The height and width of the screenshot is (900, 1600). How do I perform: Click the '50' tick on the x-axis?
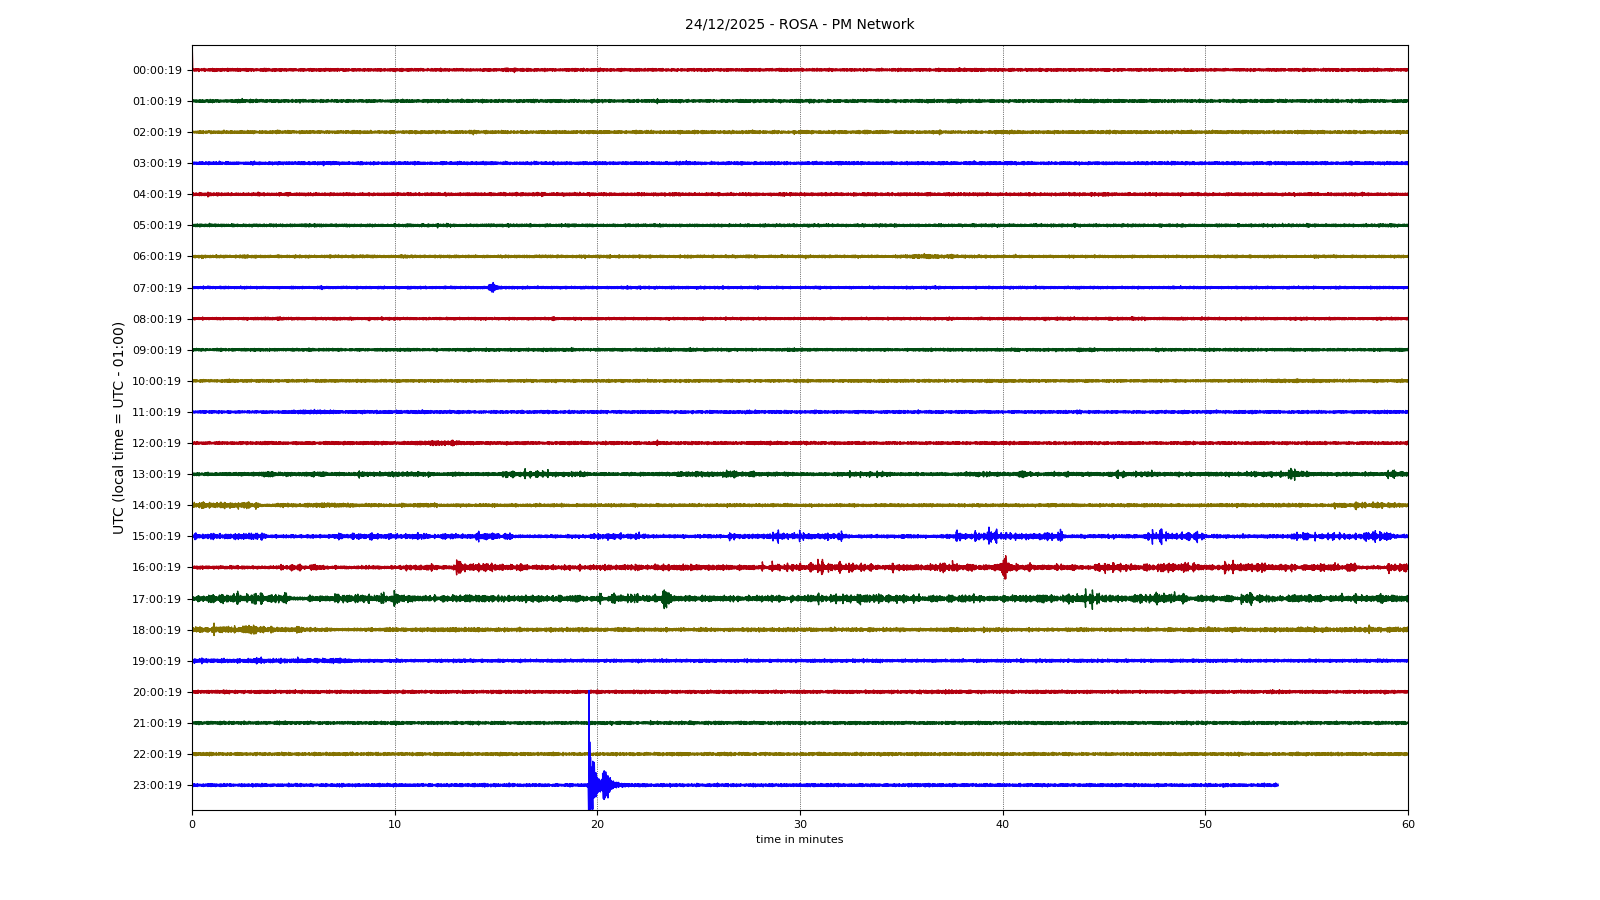point(1205,824)
